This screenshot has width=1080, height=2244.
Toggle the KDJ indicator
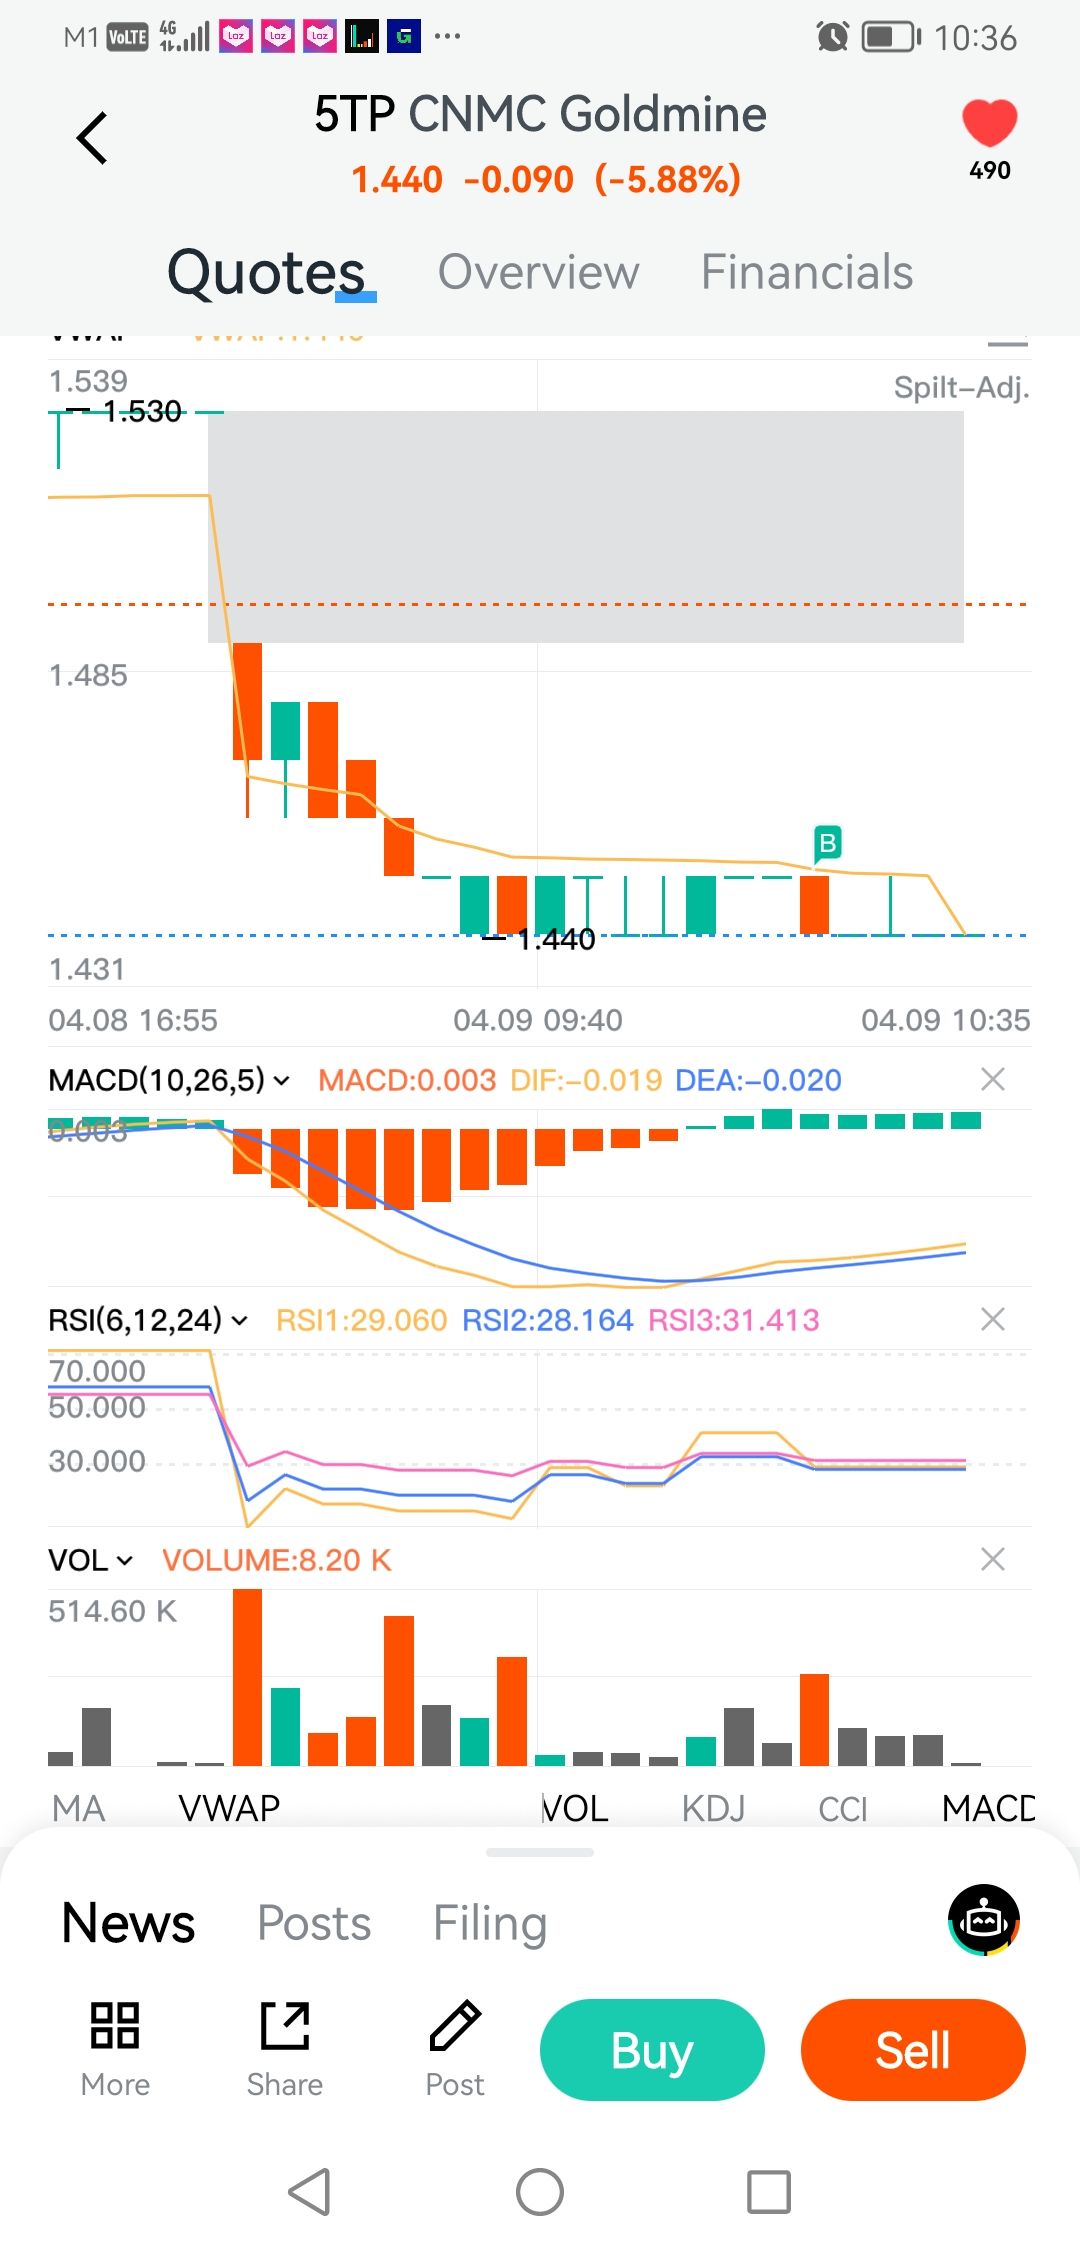click(x=713, y=1808)
